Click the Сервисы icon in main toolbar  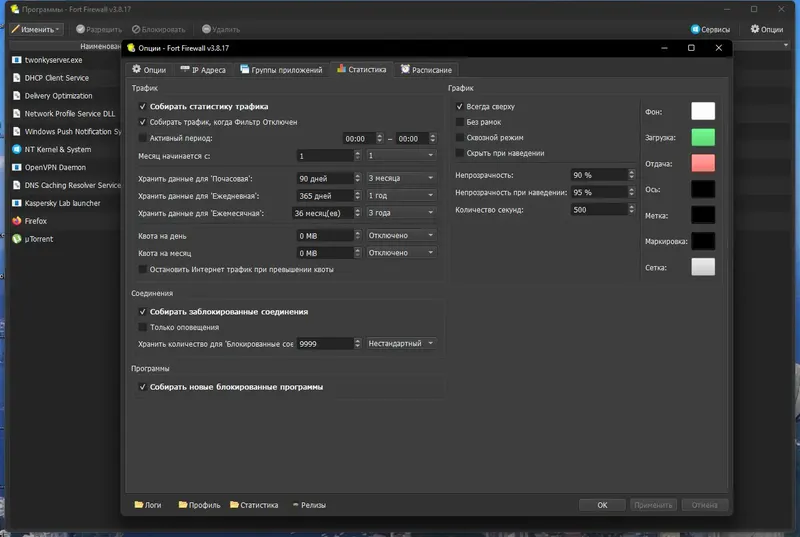(x=695, y=29)
